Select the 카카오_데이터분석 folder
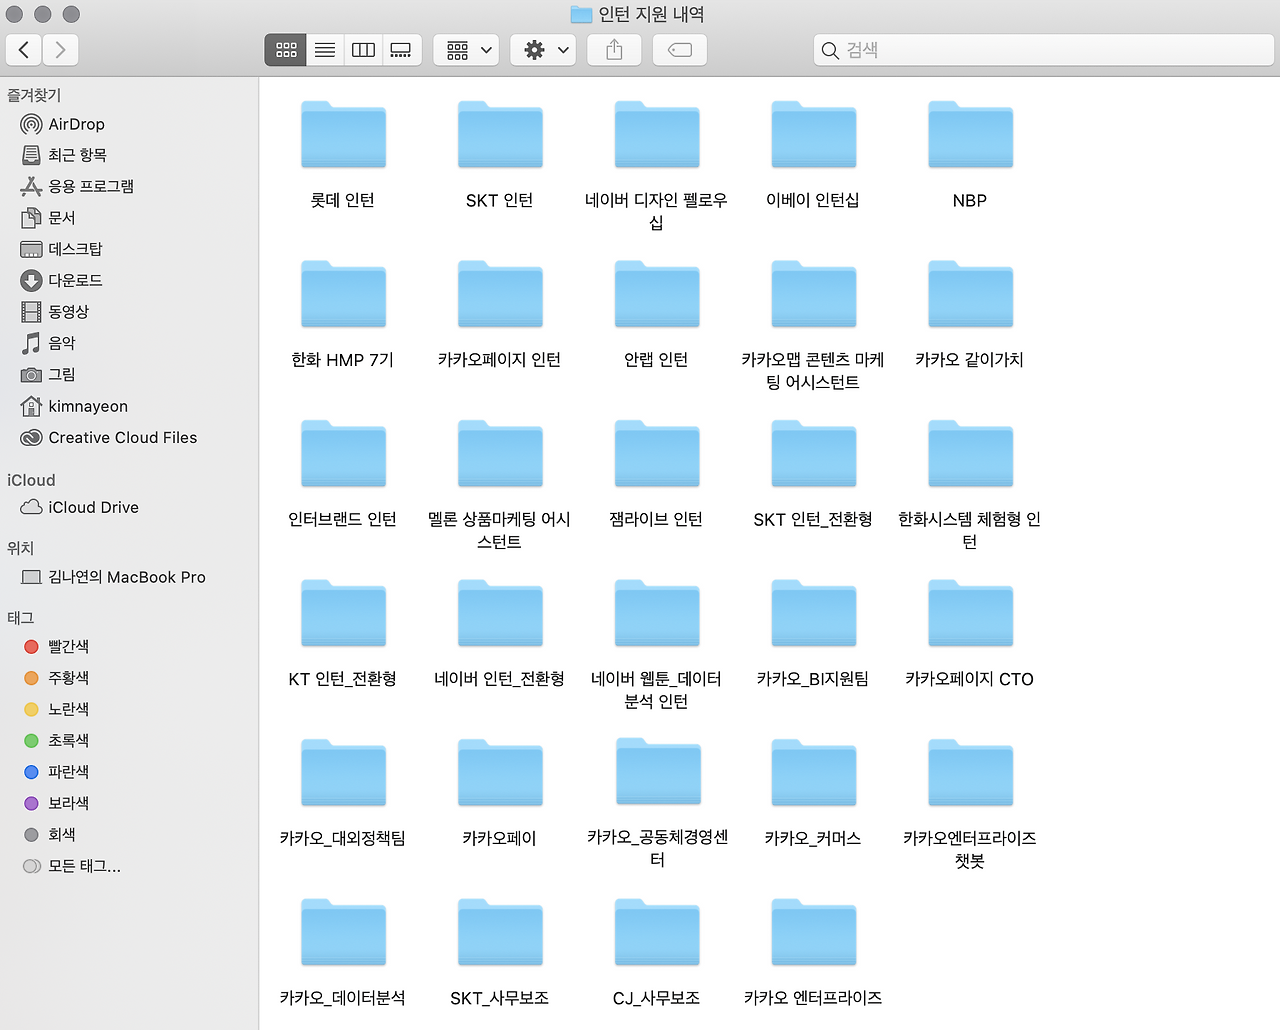1280x1030 pixels. (343, 953)
